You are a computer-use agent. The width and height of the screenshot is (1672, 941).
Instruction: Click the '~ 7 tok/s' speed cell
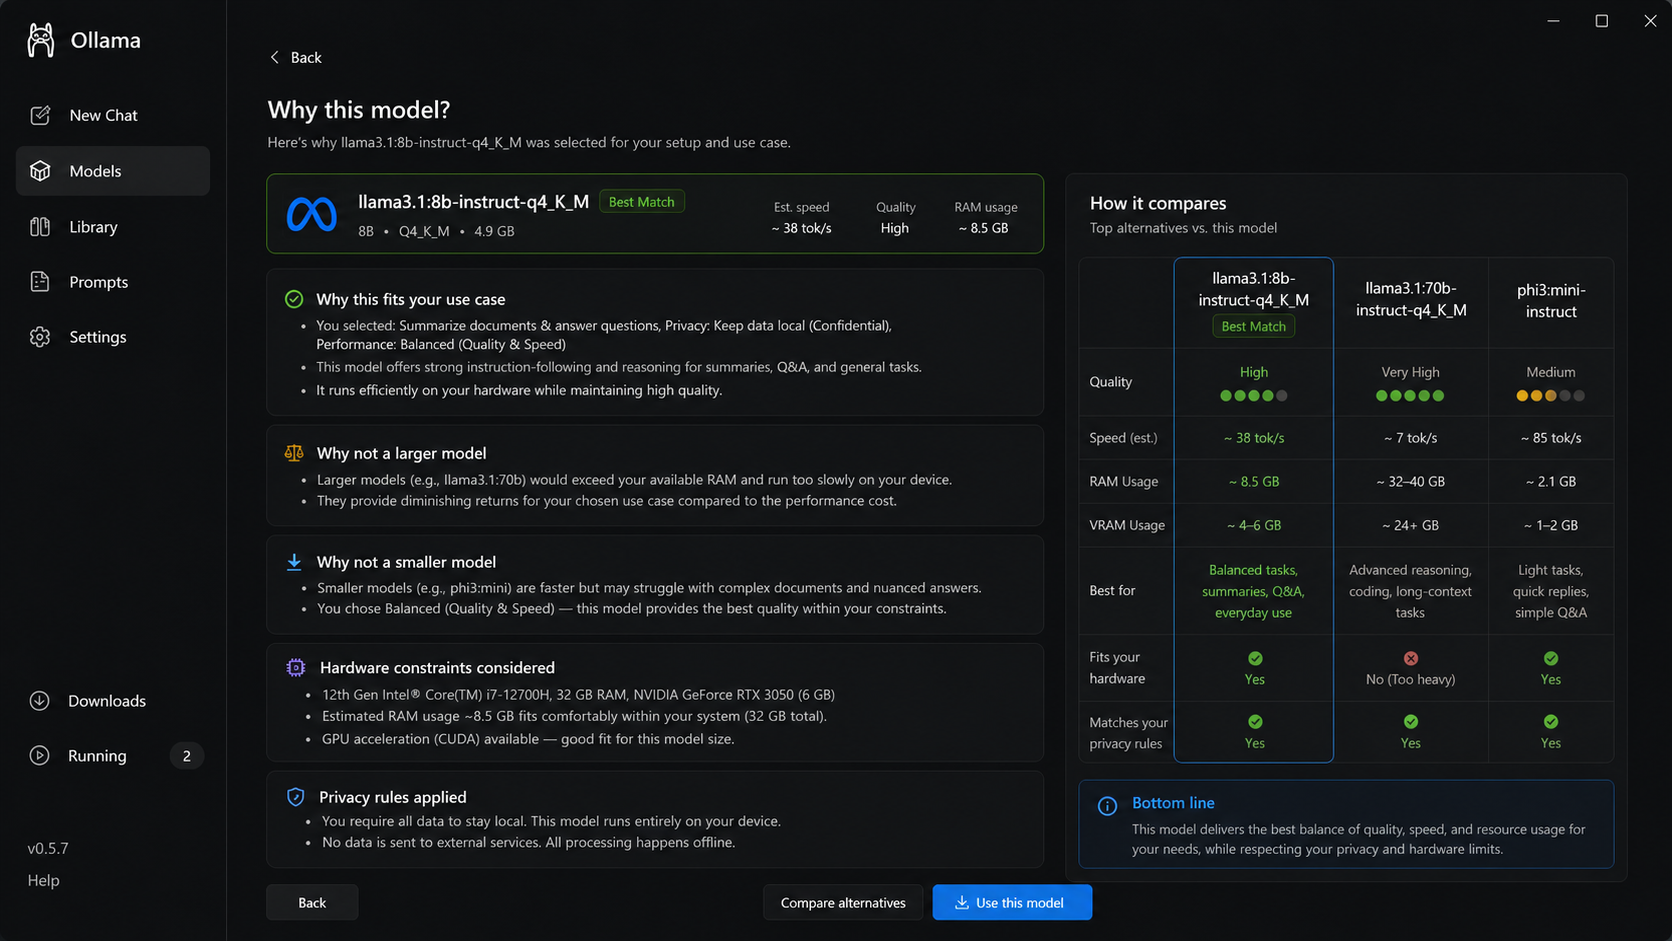coord(1411,438)
